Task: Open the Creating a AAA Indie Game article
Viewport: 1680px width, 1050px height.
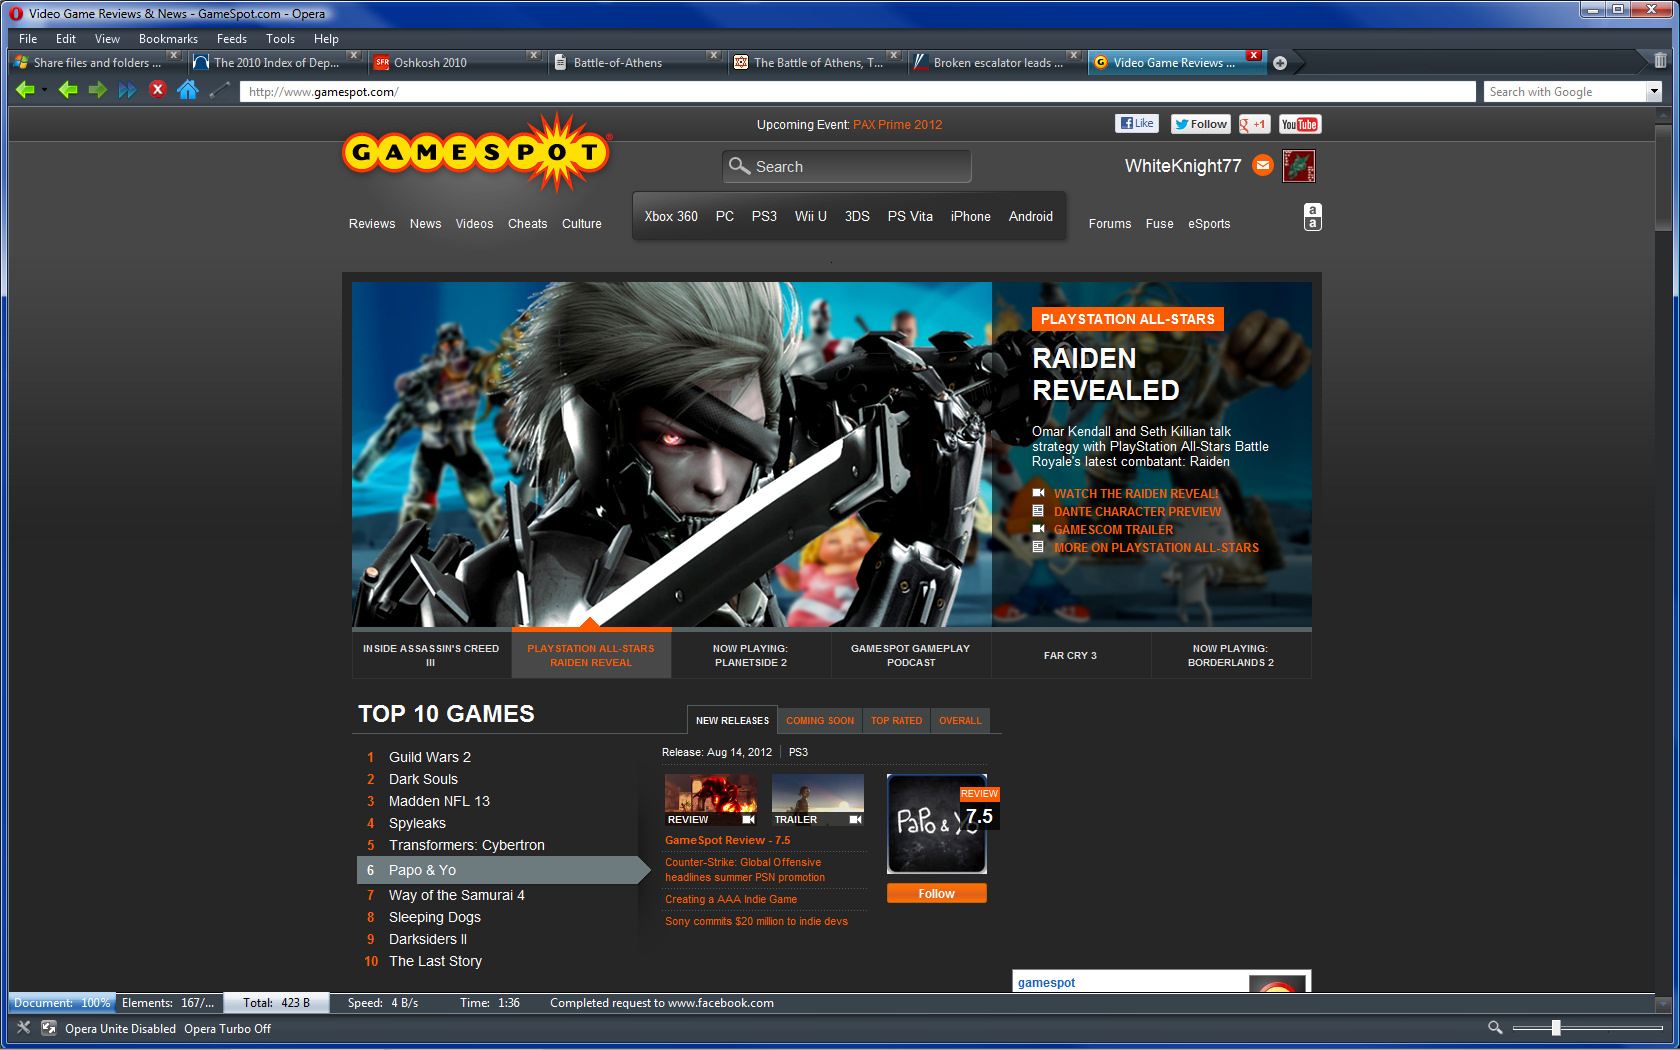Action: (x=731, y=899)
